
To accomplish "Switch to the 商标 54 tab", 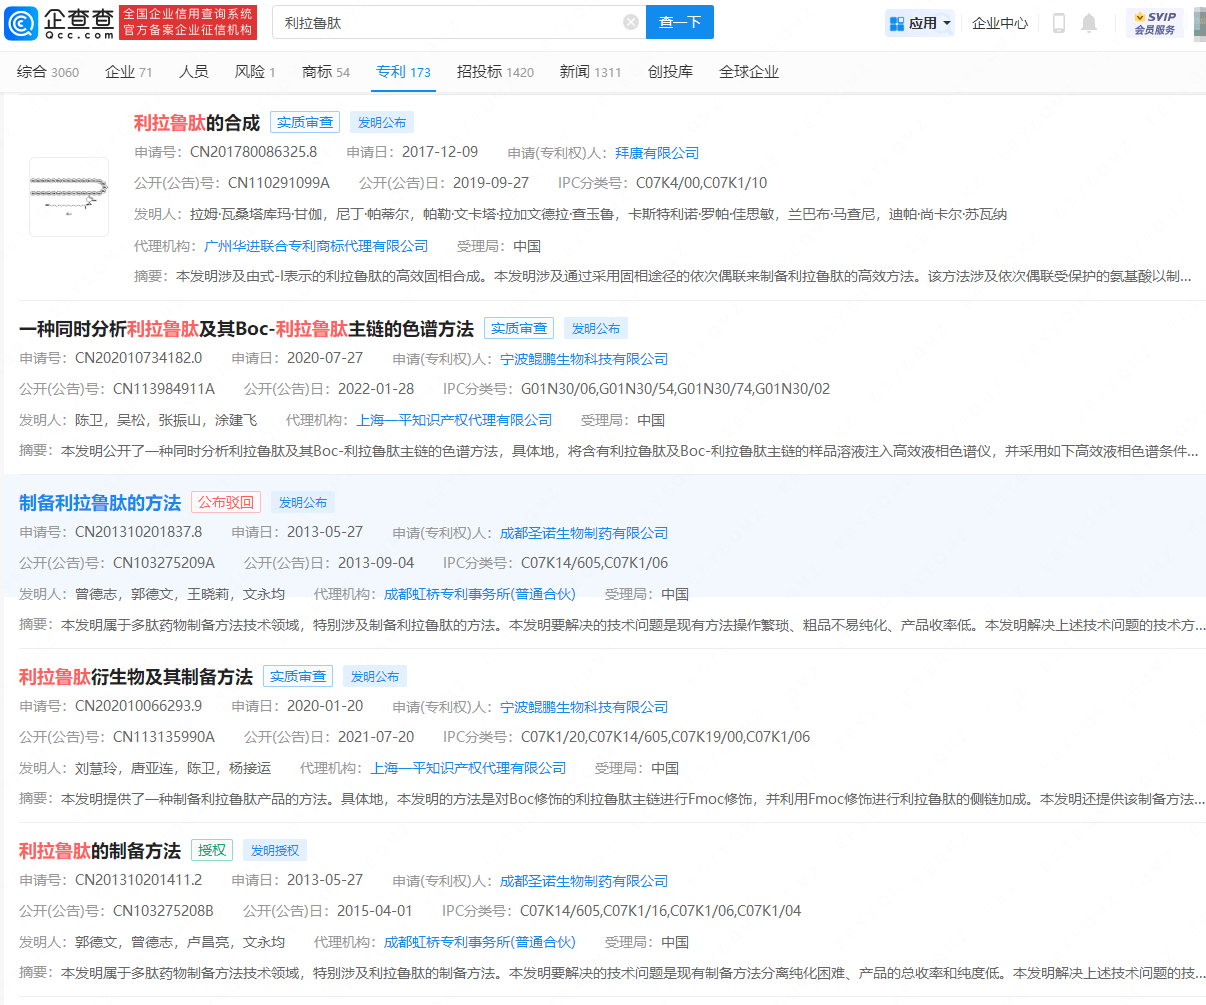I will click(326, 72).
